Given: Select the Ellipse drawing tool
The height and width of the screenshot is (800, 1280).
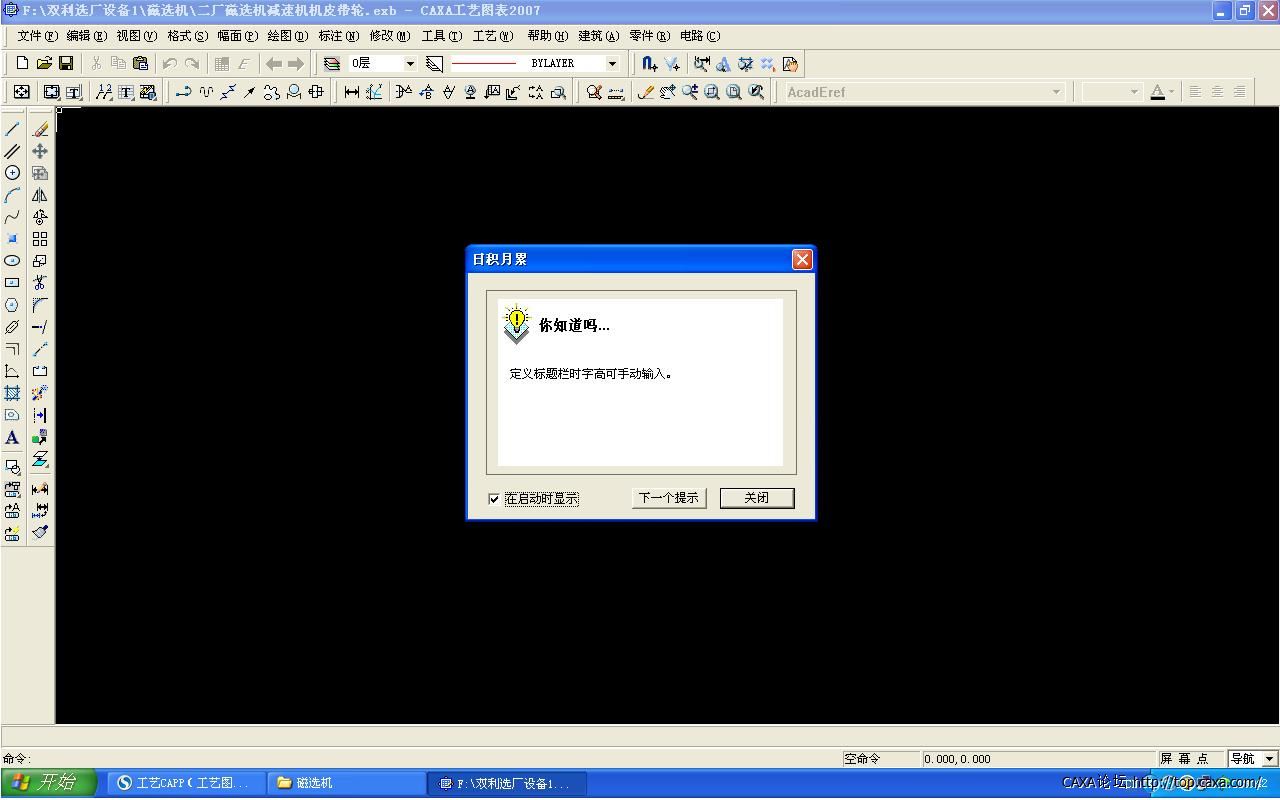Looking at the screenshot, I should tap(12, 260).
